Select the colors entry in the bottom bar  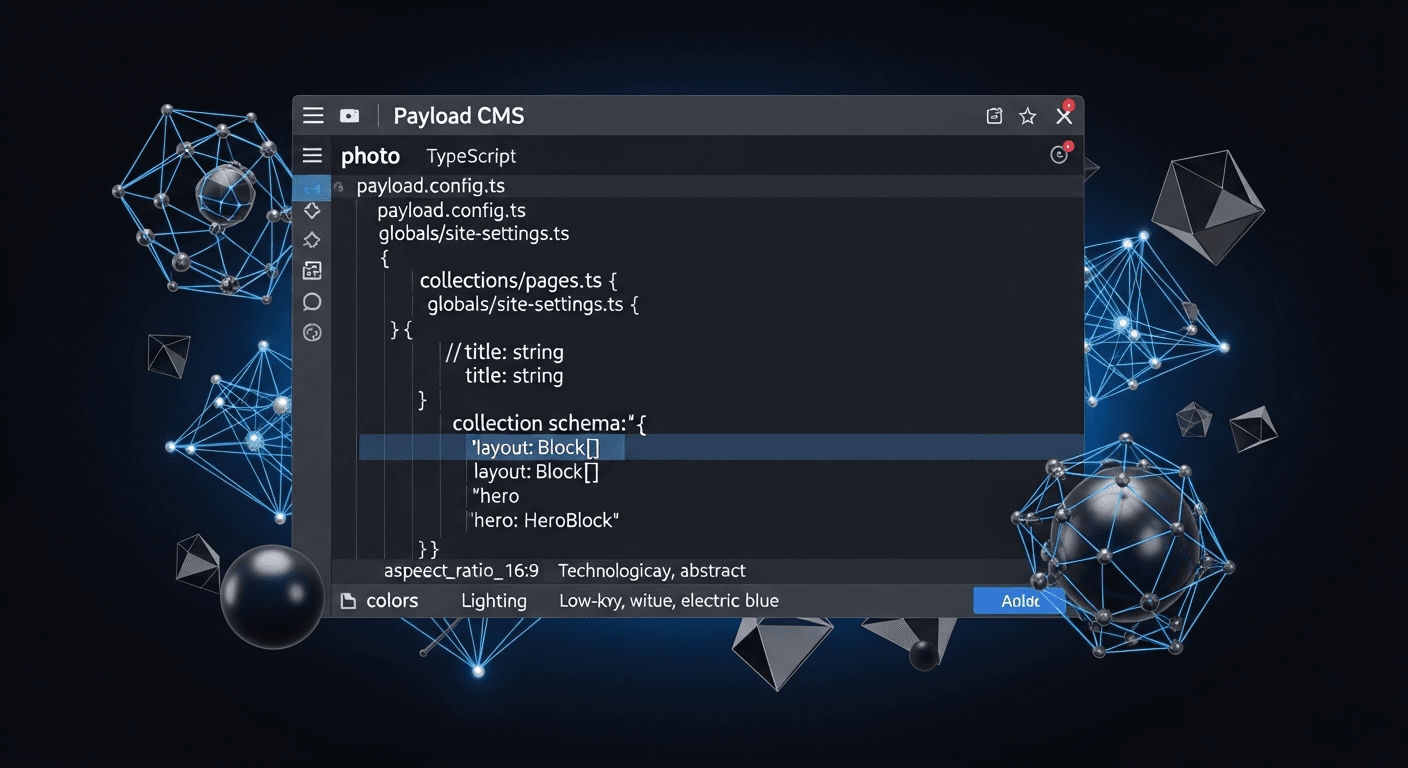[392, 601]
